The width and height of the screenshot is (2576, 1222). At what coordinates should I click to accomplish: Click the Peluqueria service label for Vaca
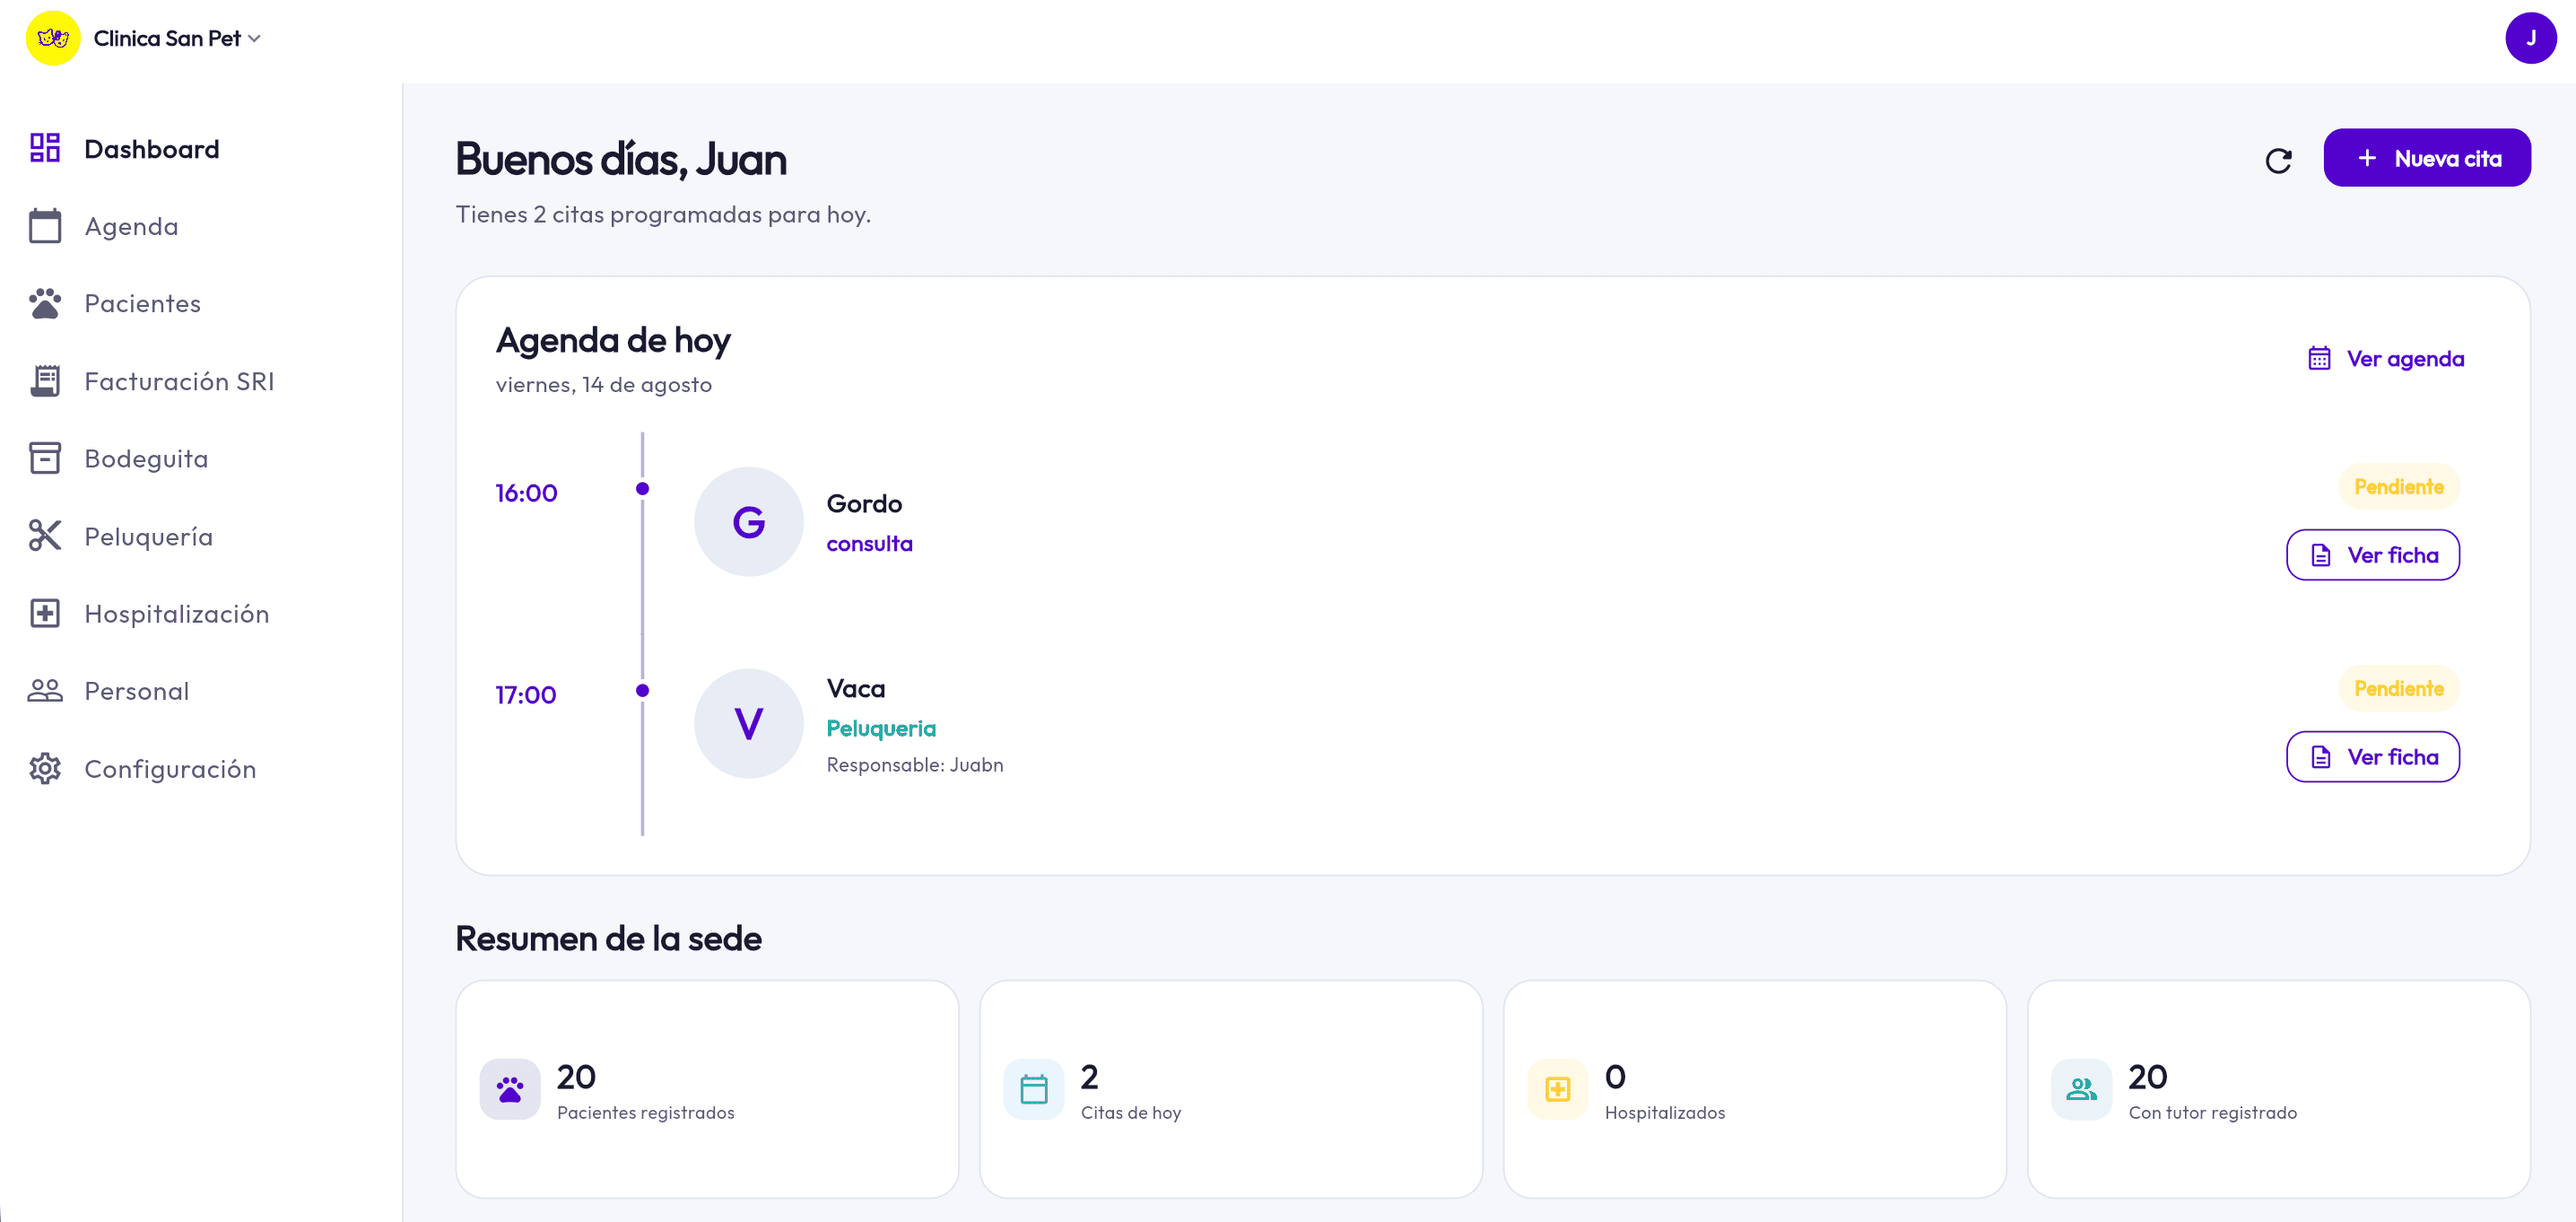pos(881,729)
